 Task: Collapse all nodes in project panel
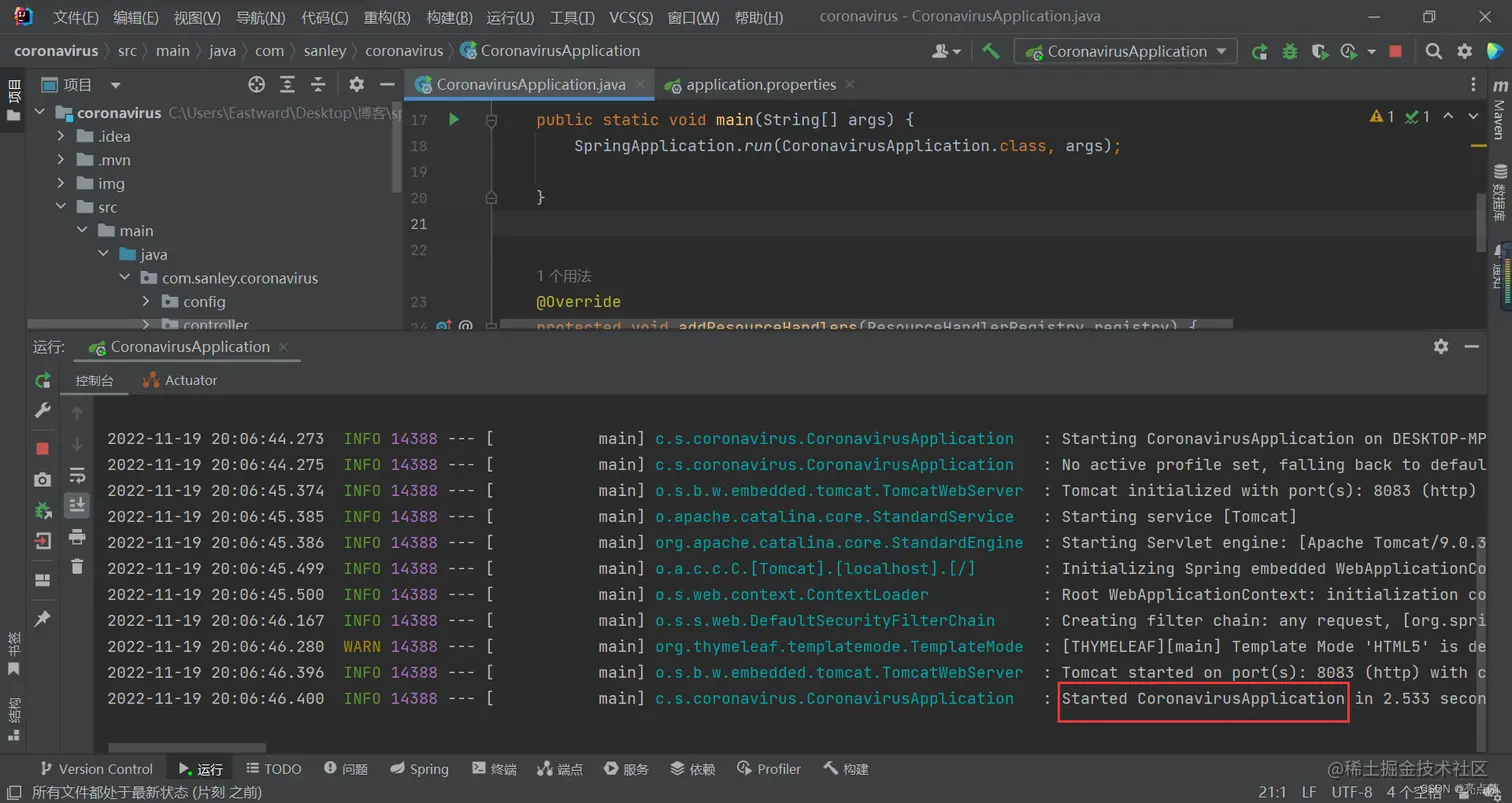[318, 85]
